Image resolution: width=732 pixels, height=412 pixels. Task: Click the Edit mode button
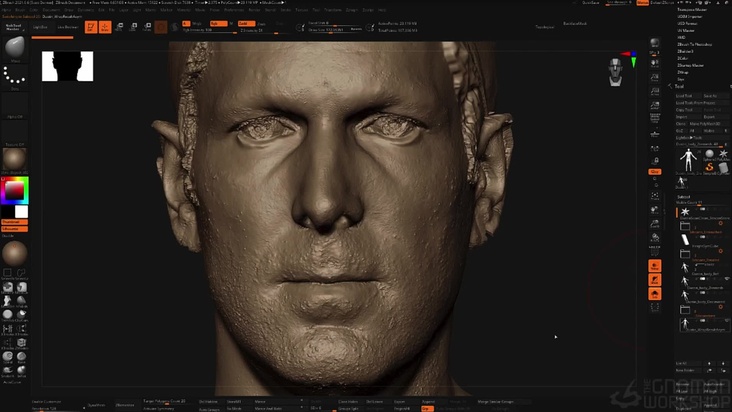[x=91, y=27]
